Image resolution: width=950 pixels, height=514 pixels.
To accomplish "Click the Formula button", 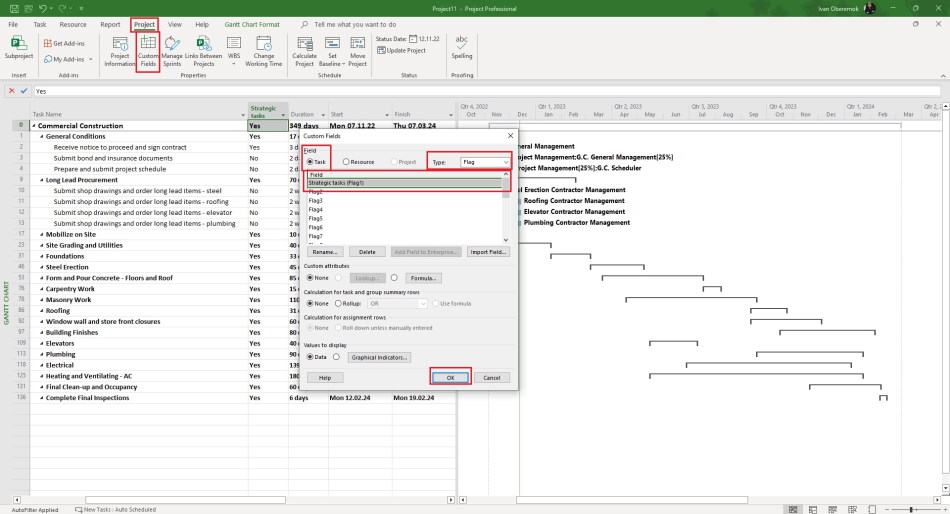I will (423, 278).
